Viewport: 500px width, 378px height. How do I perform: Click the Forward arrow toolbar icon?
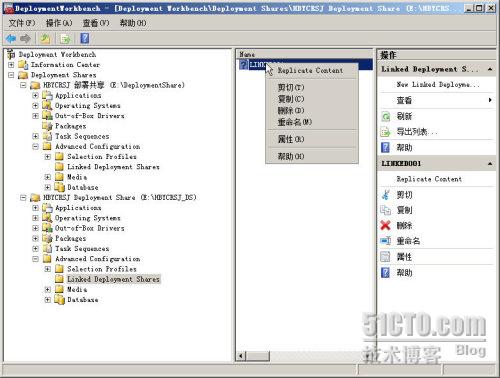[25, 39]
